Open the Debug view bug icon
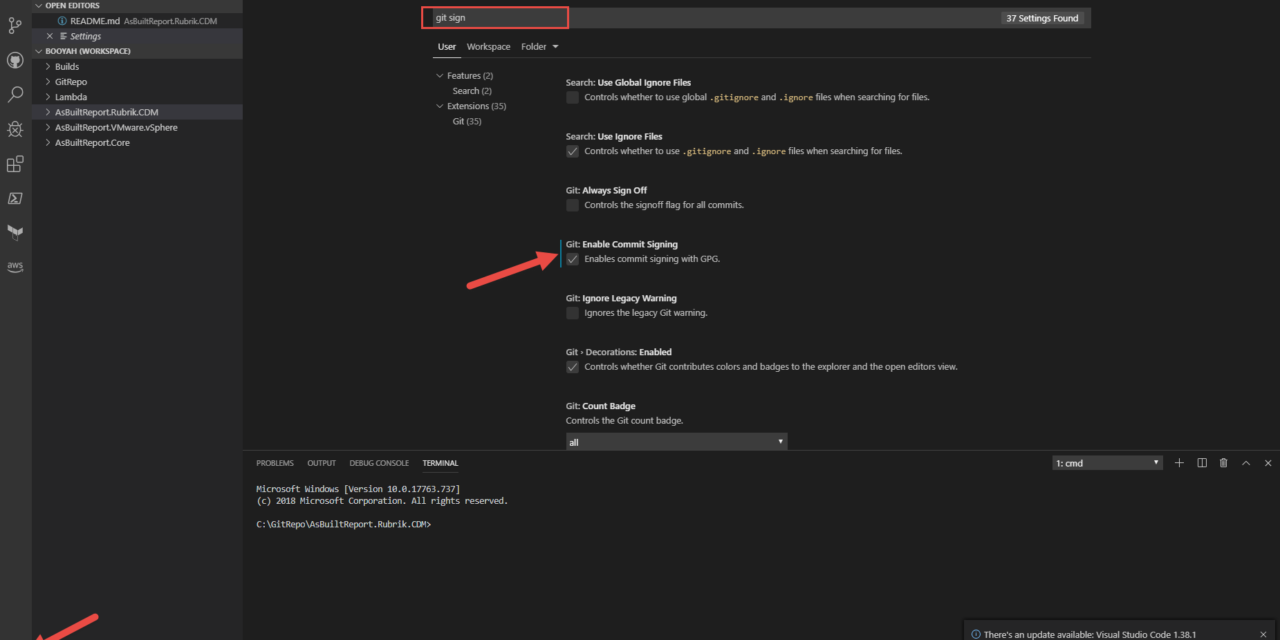 coord(15,129)
